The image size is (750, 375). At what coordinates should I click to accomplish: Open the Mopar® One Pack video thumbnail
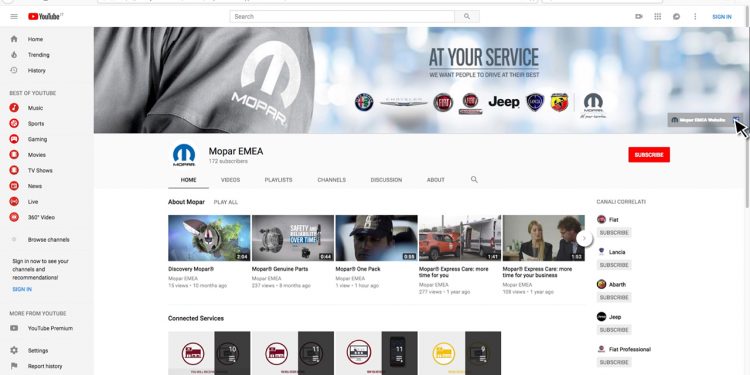(x=376, y=238)
